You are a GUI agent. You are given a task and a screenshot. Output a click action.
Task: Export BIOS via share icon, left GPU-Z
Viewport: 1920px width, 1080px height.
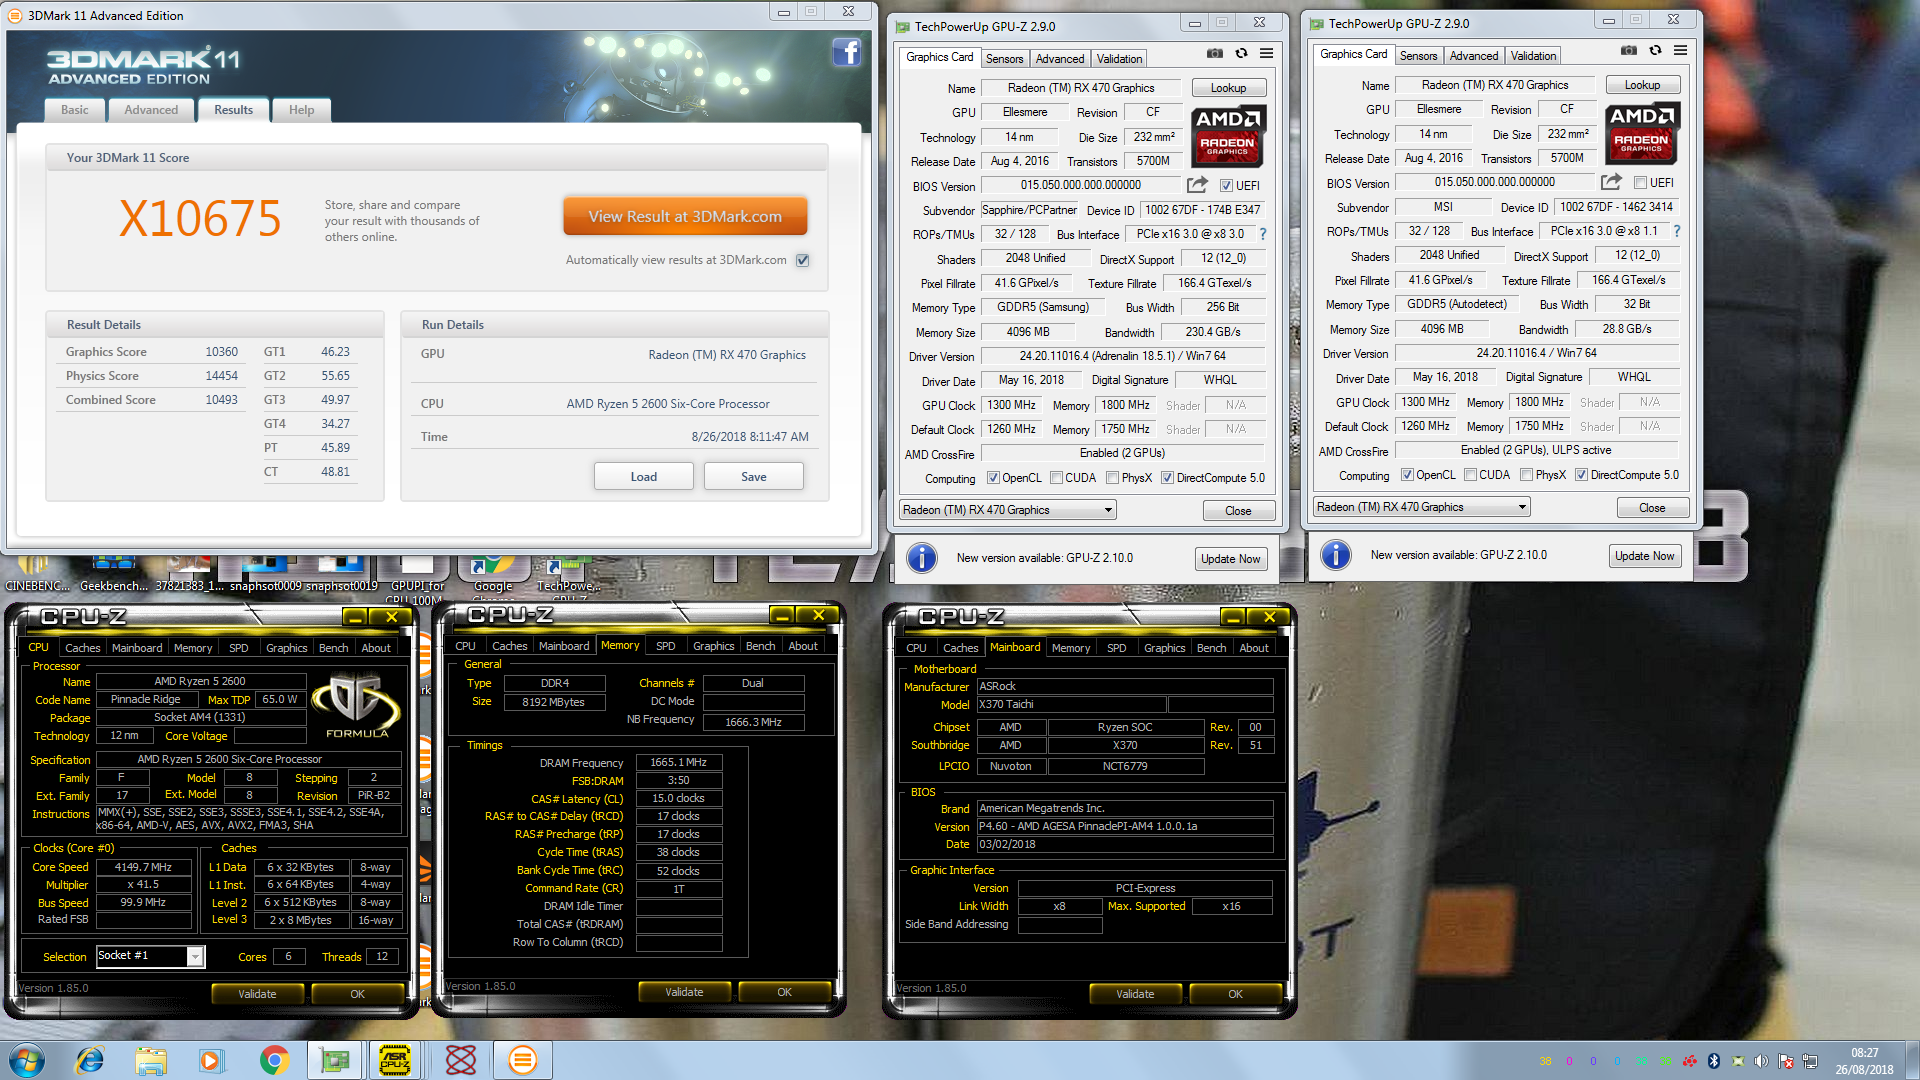(x=1197, y=185)
